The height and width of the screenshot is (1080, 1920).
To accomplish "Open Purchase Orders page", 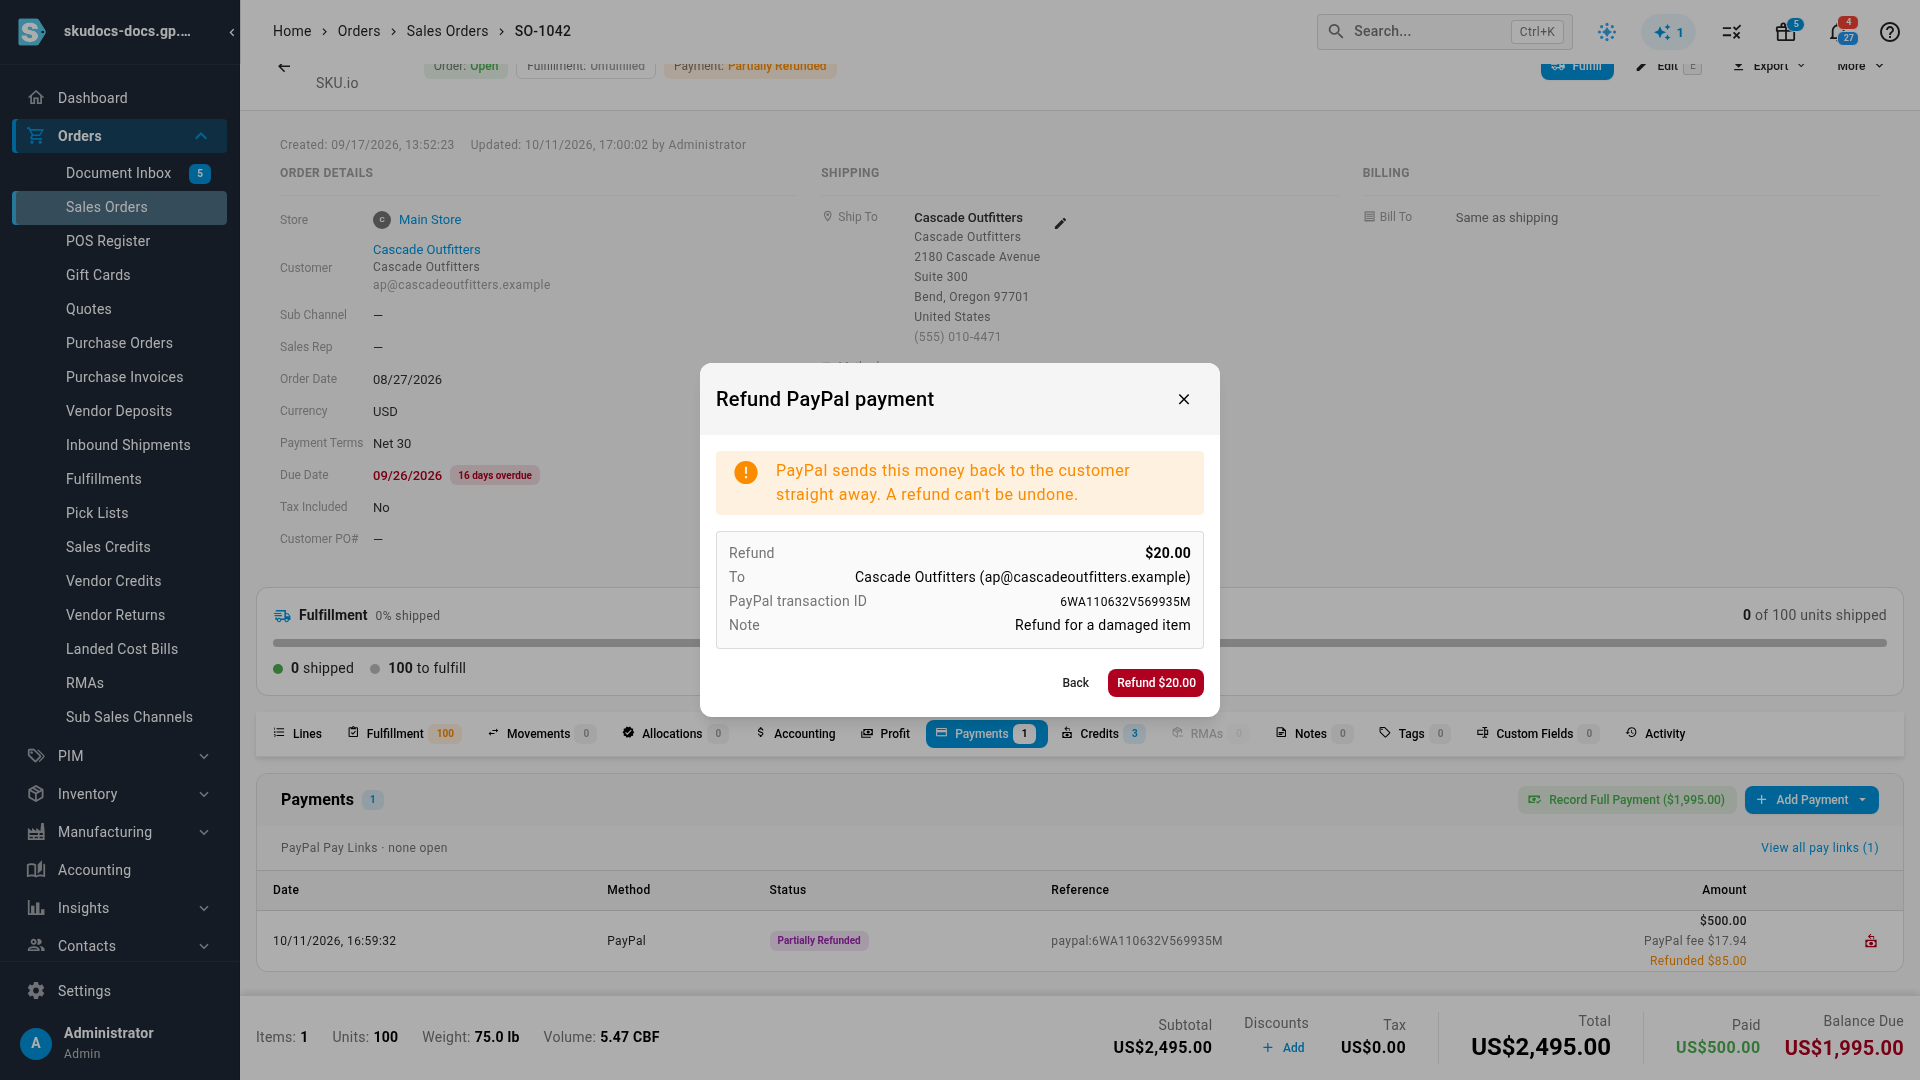I will 119,343.
